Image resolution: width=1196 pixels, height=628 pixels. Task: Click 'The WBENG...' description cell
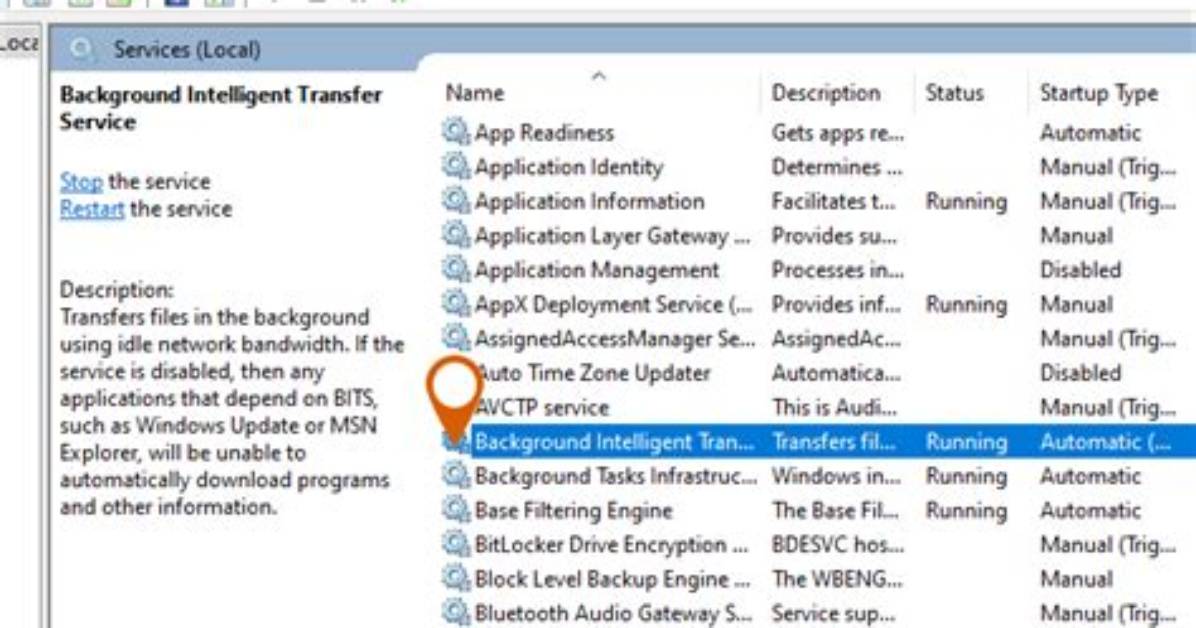tap(837, 578)
